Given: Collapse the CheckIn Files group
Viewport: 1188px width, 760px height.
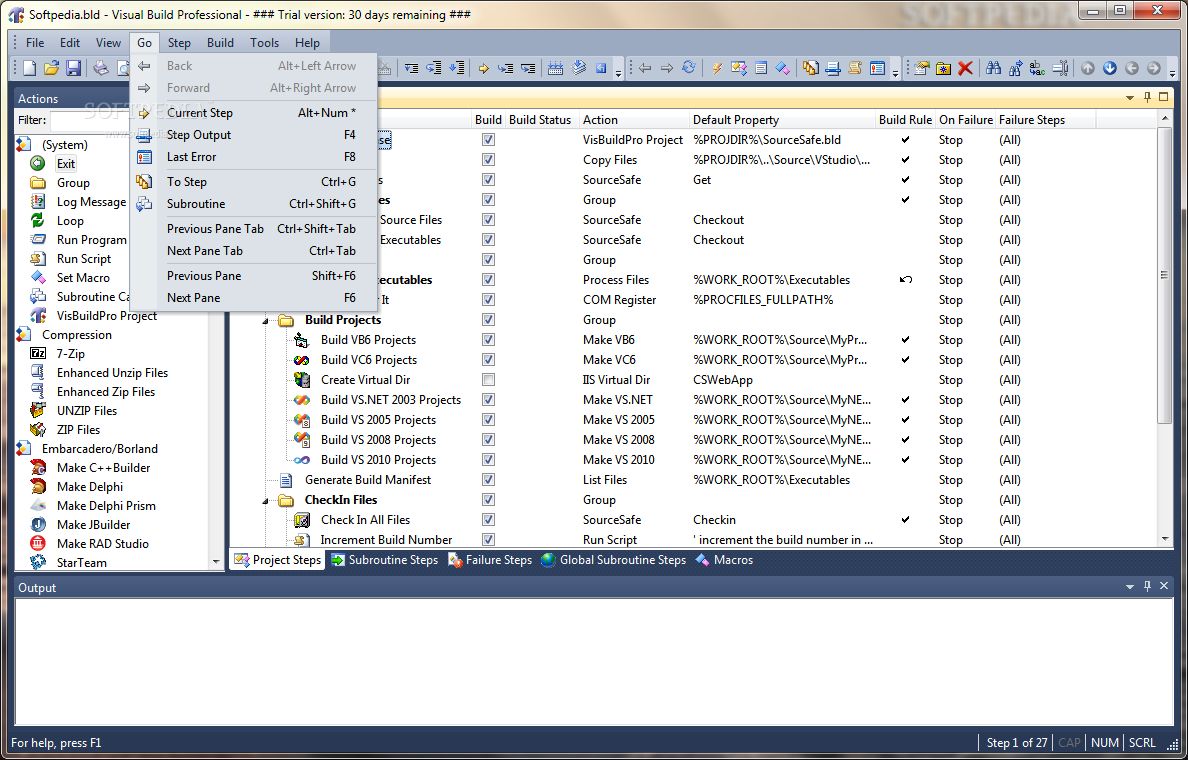Looking at the screenshot, I should coord(266,501).
